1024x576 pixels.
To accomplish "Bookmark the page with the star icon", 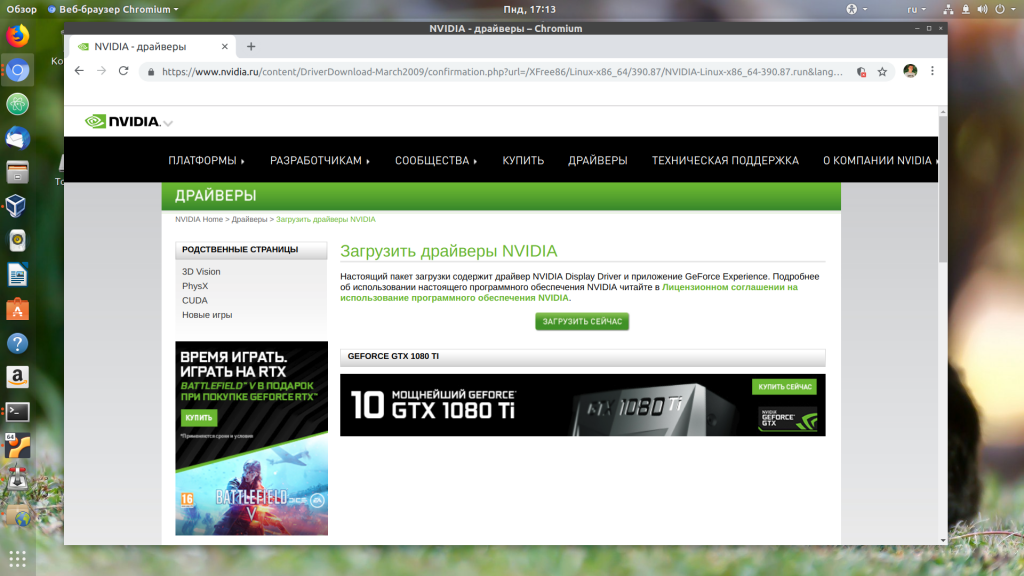I will coord(882,72).
